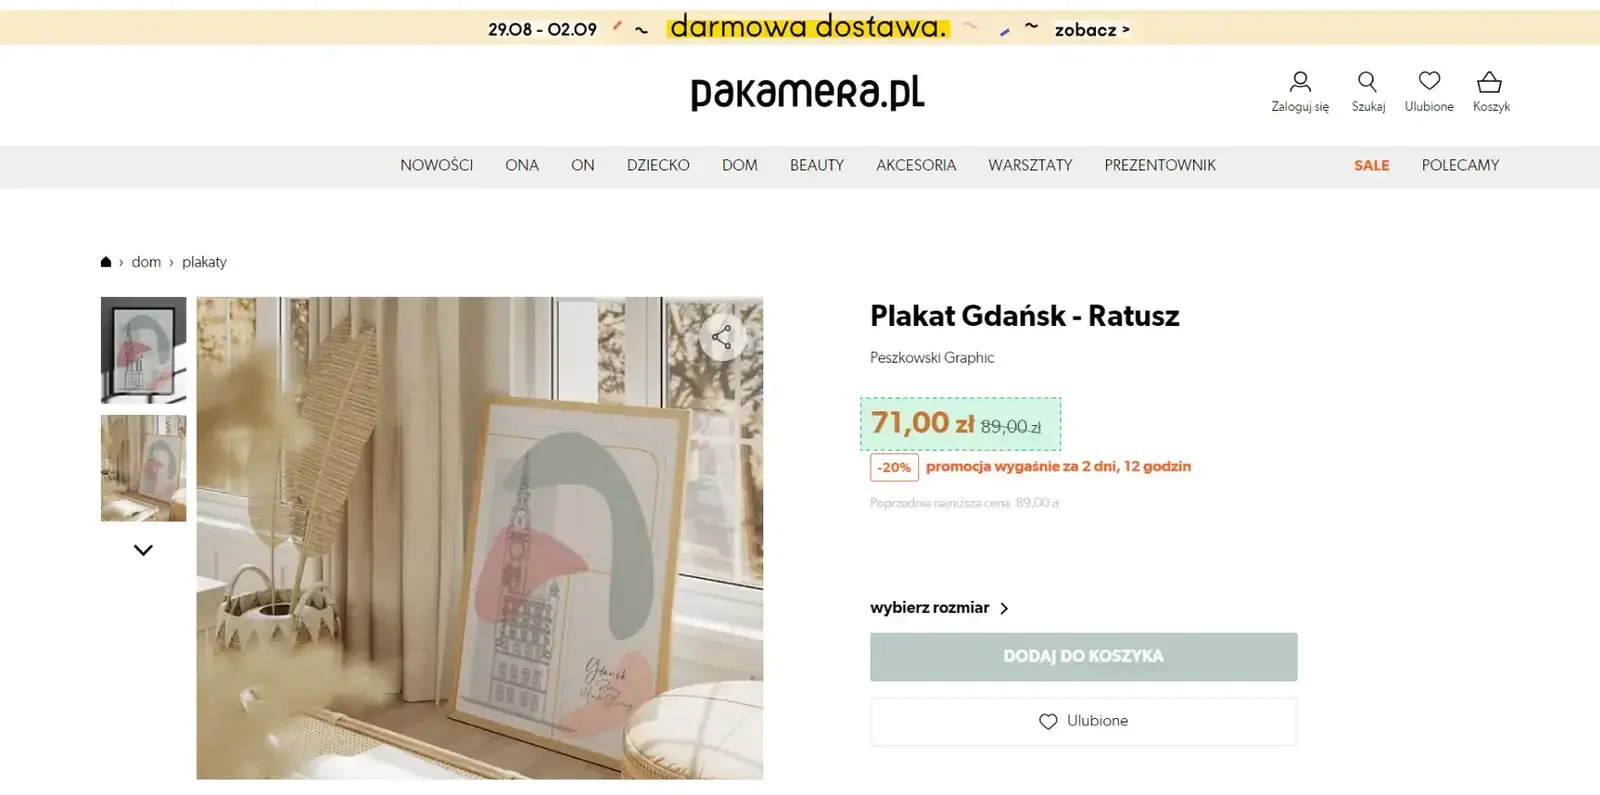The height and width of the screenshot is (795, 1600).
Task: Click the pakamera.pl logo
Action: [x=808, y=93]
